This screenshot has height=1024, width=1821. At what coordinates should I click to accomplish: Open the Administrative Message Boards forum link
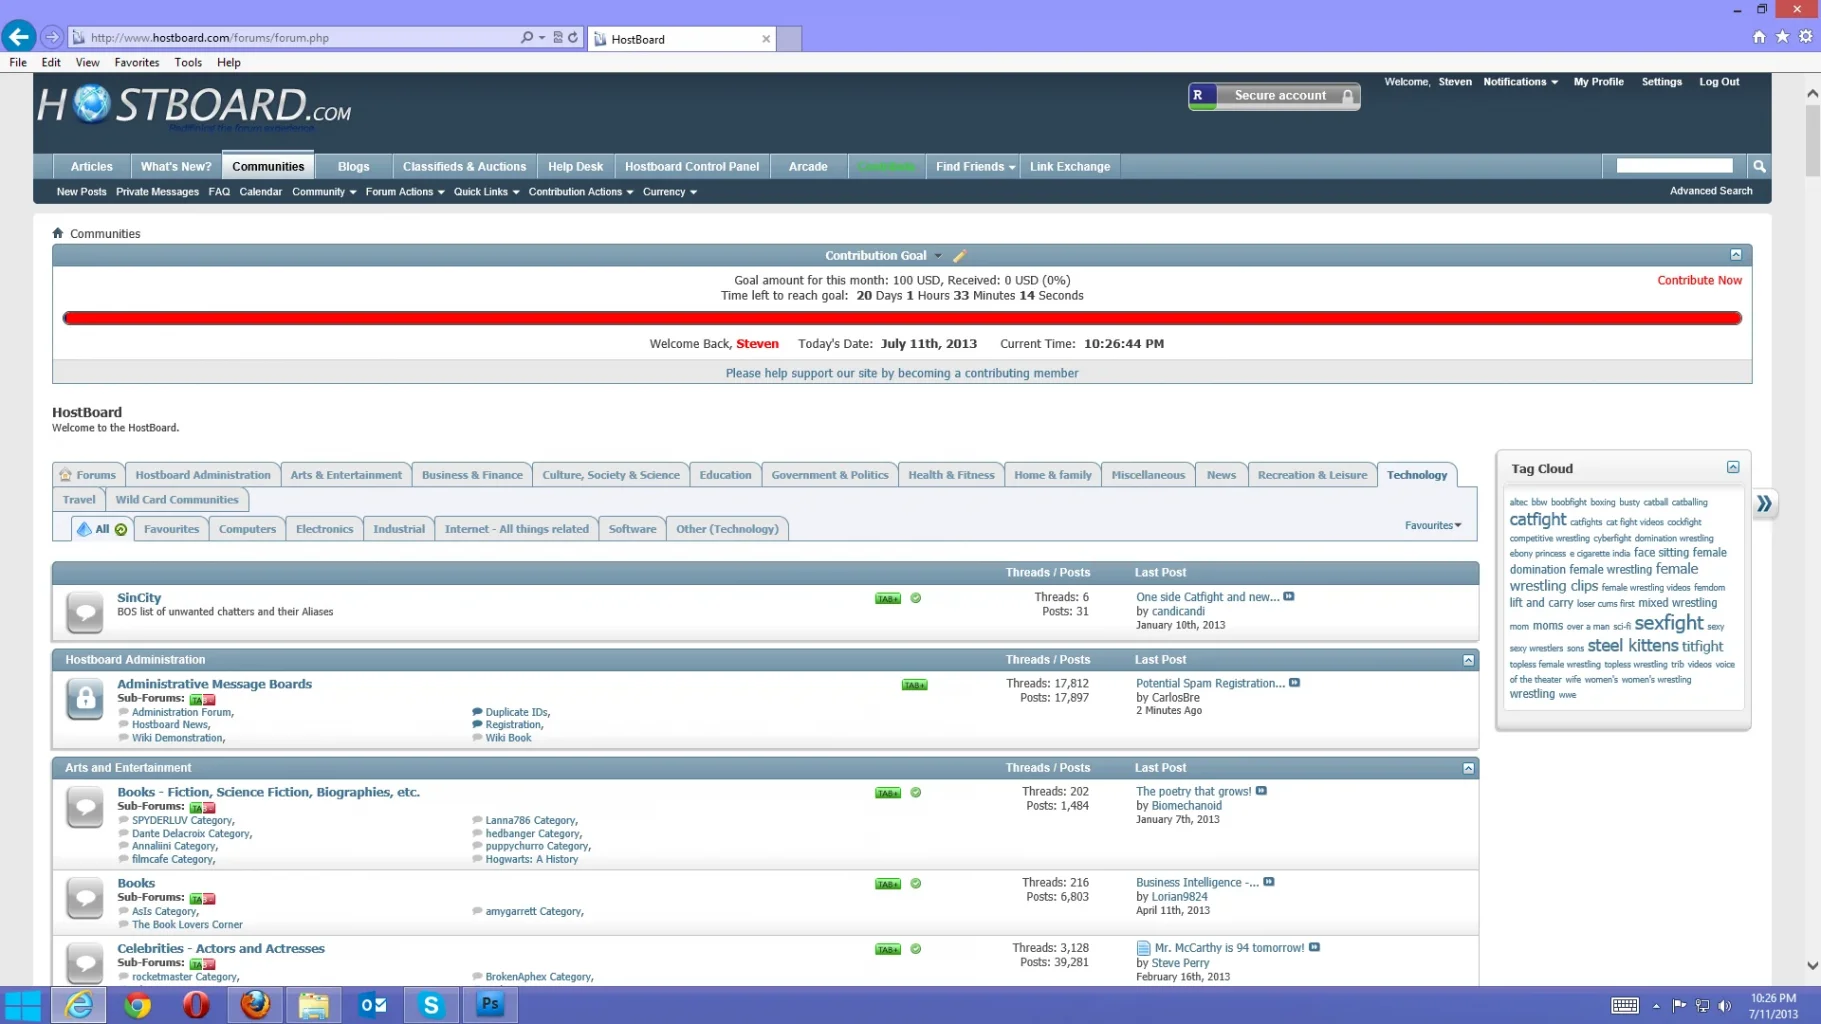pos(214,684)
